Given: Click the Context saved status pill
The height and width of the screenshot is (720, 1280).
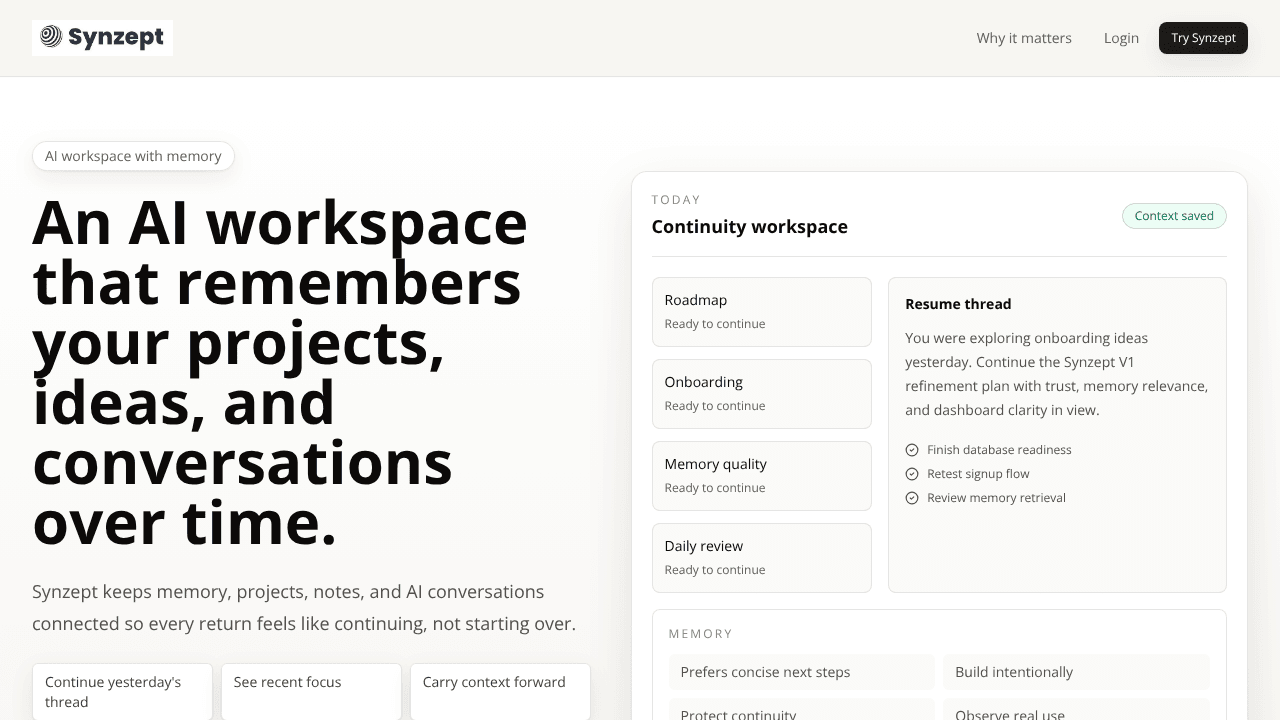Looking at the screenshot, I should pyautogui.click(x=1174, y=216).
